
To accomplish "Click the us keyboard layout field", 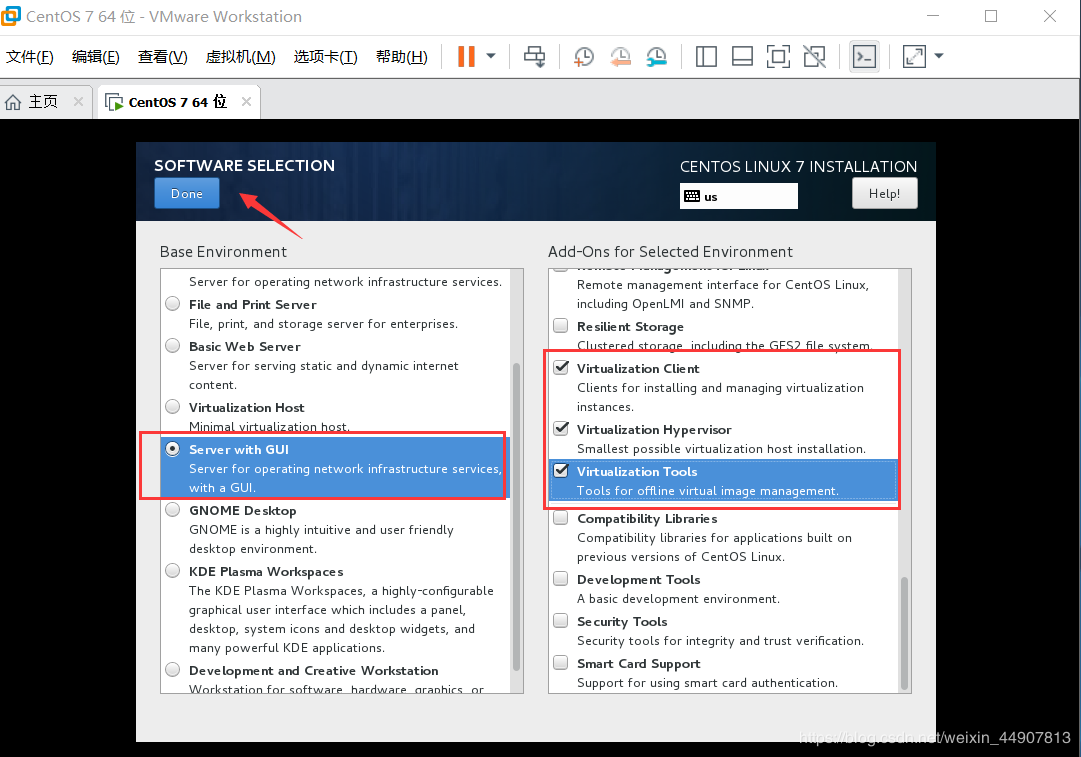I will (x=738, y=196).
